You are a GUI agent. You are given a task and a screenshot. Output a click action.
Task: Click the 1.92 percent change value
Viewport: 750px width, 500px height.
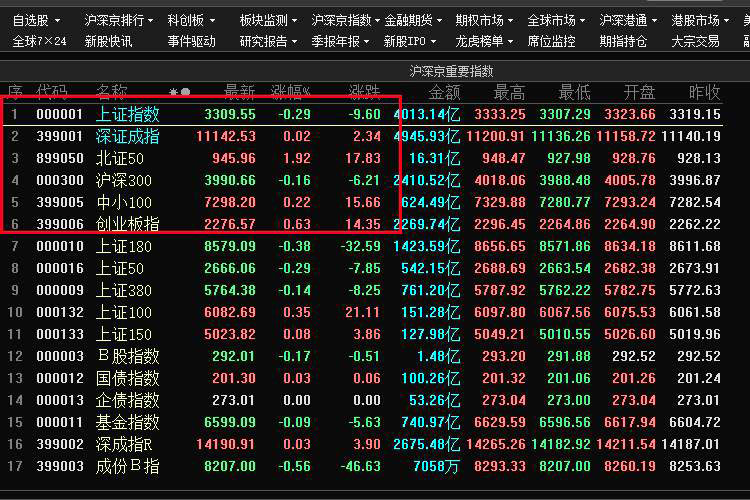coord(297,158)
